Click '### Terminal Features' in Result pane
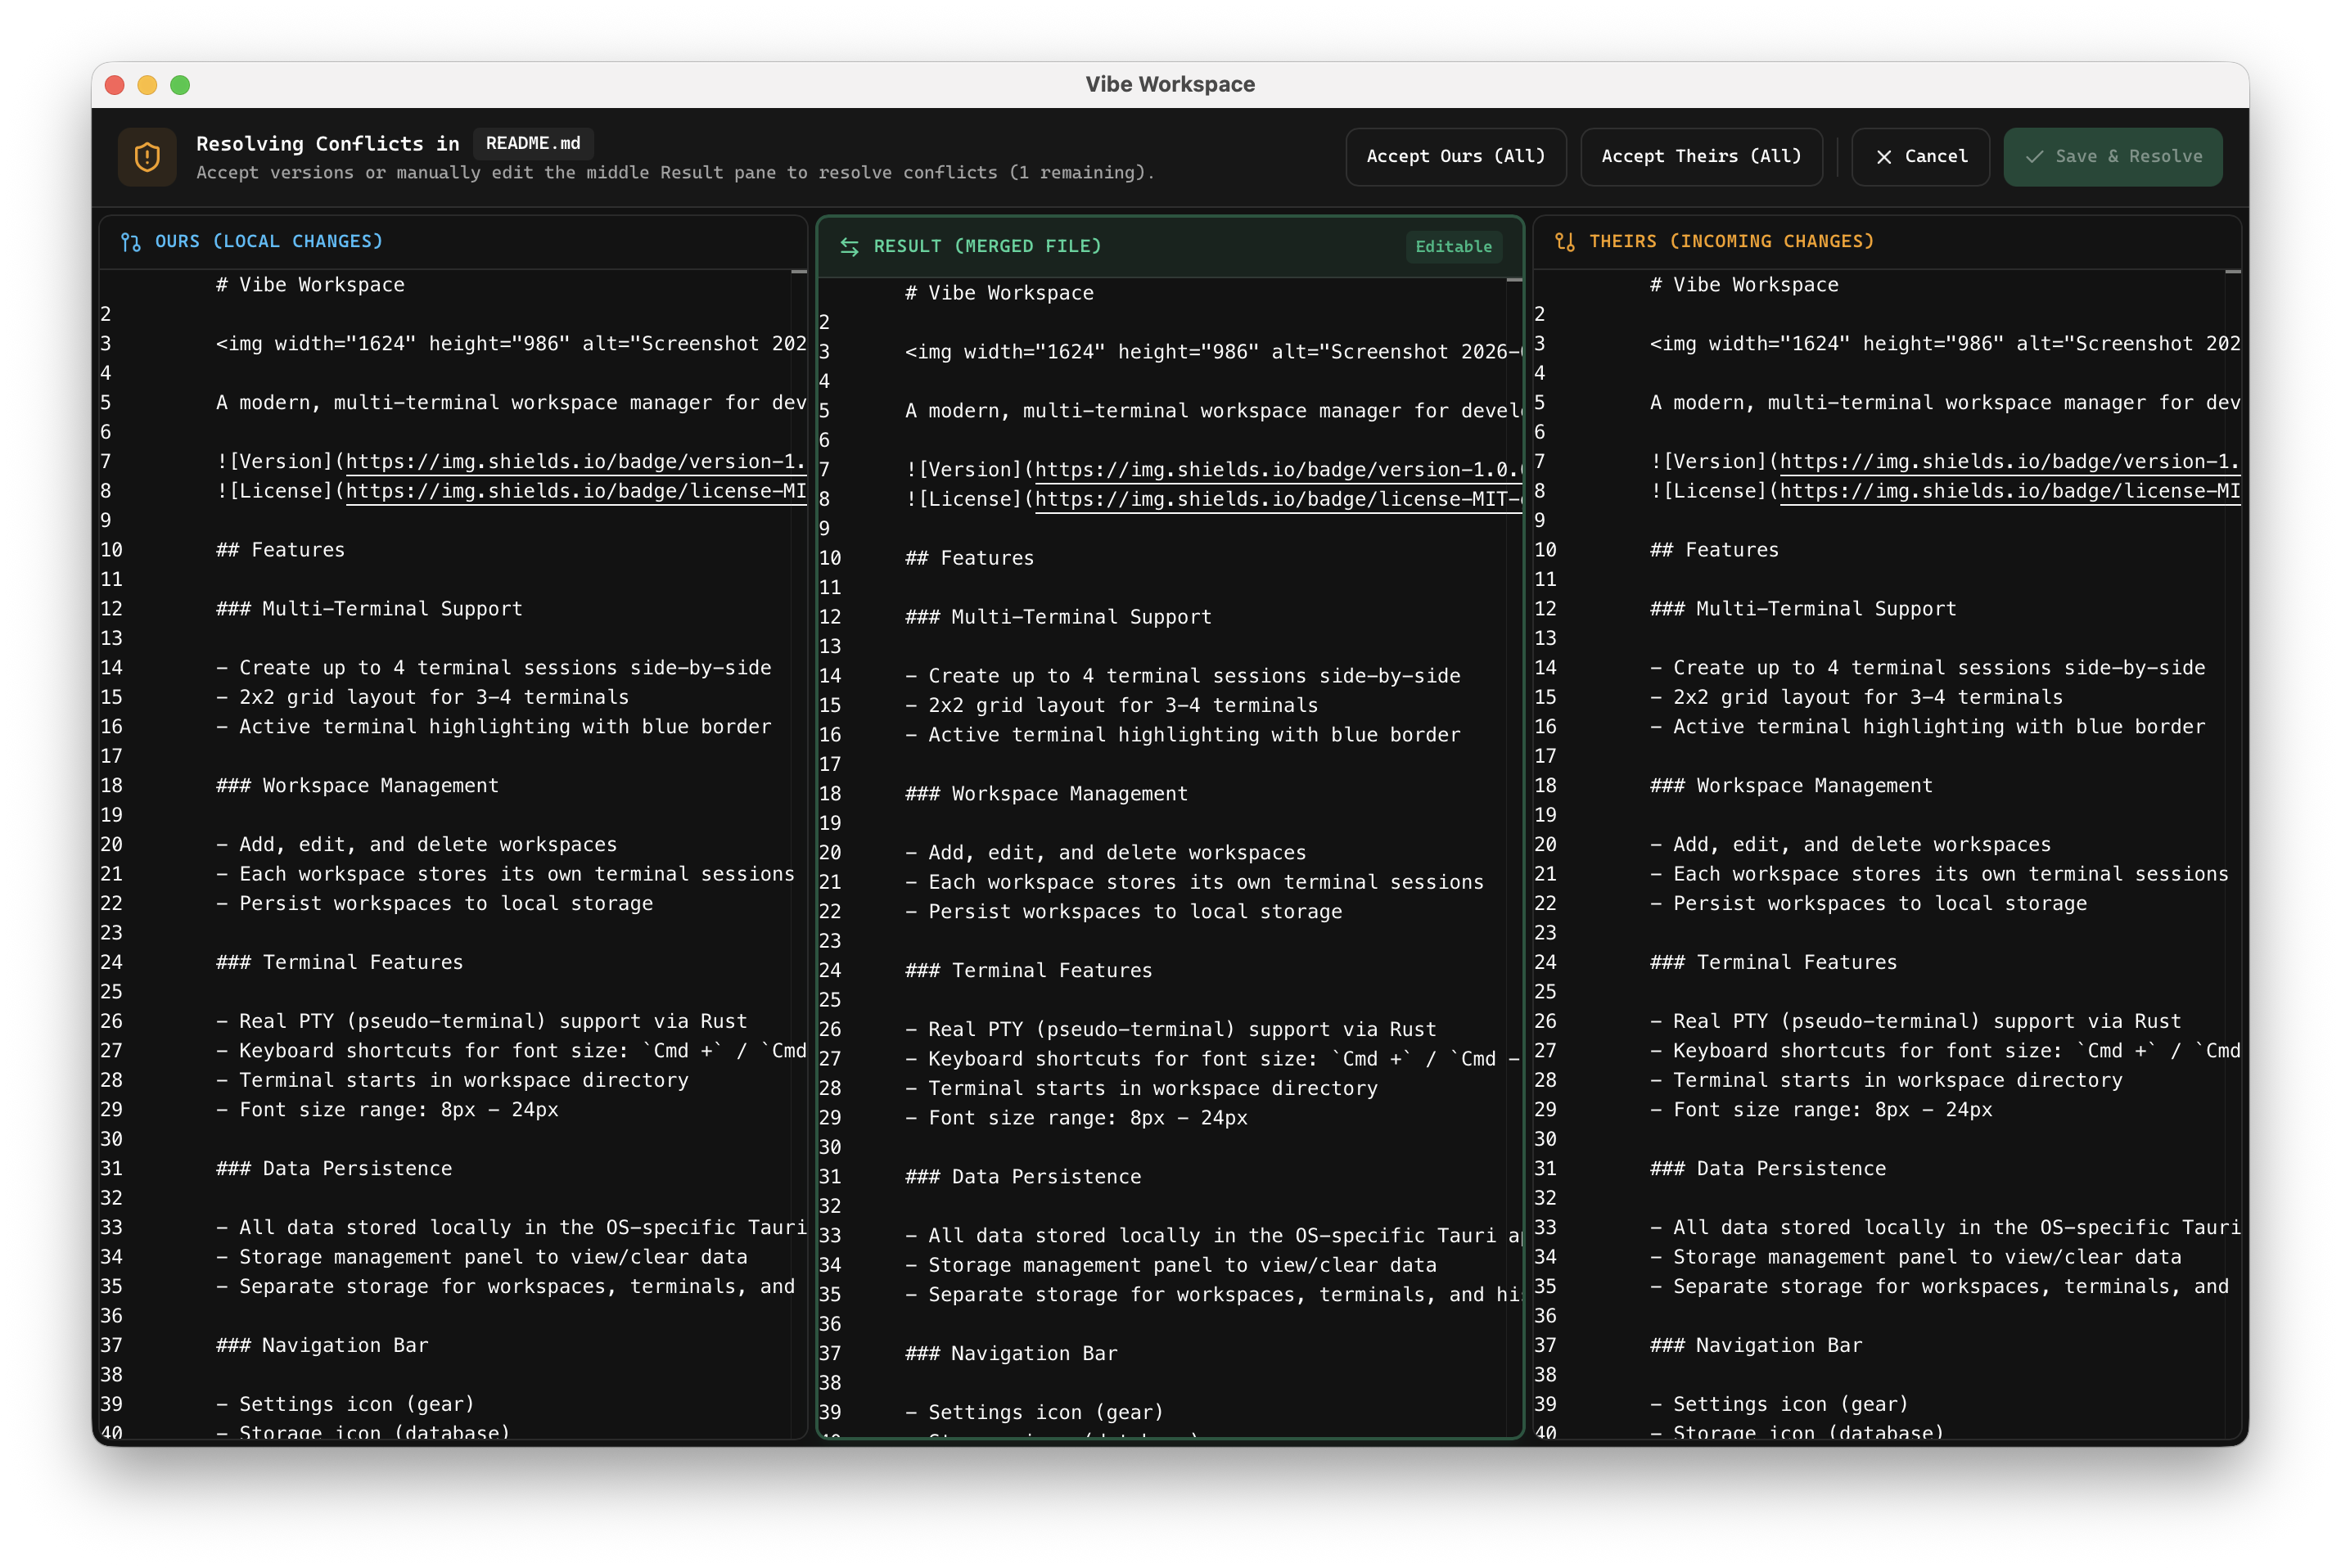2341x1568 pixels. 1028,971
